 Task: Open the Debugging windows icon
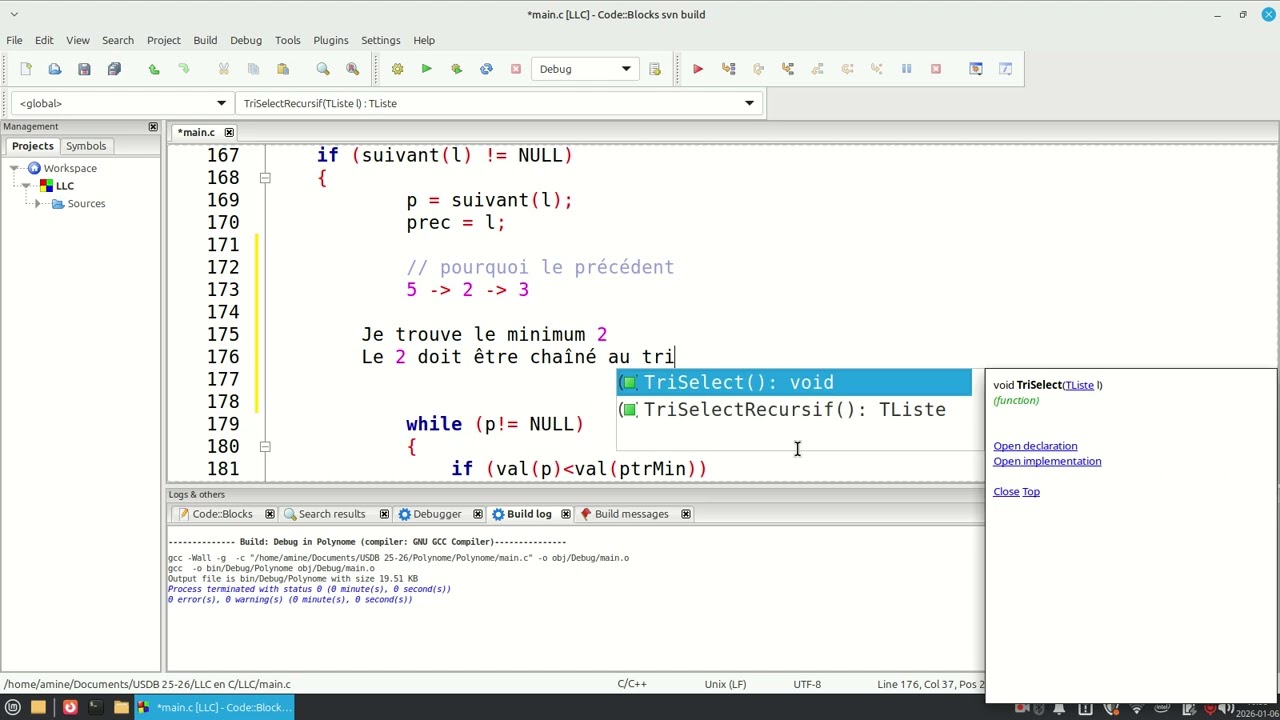click(x=976, y=69)
